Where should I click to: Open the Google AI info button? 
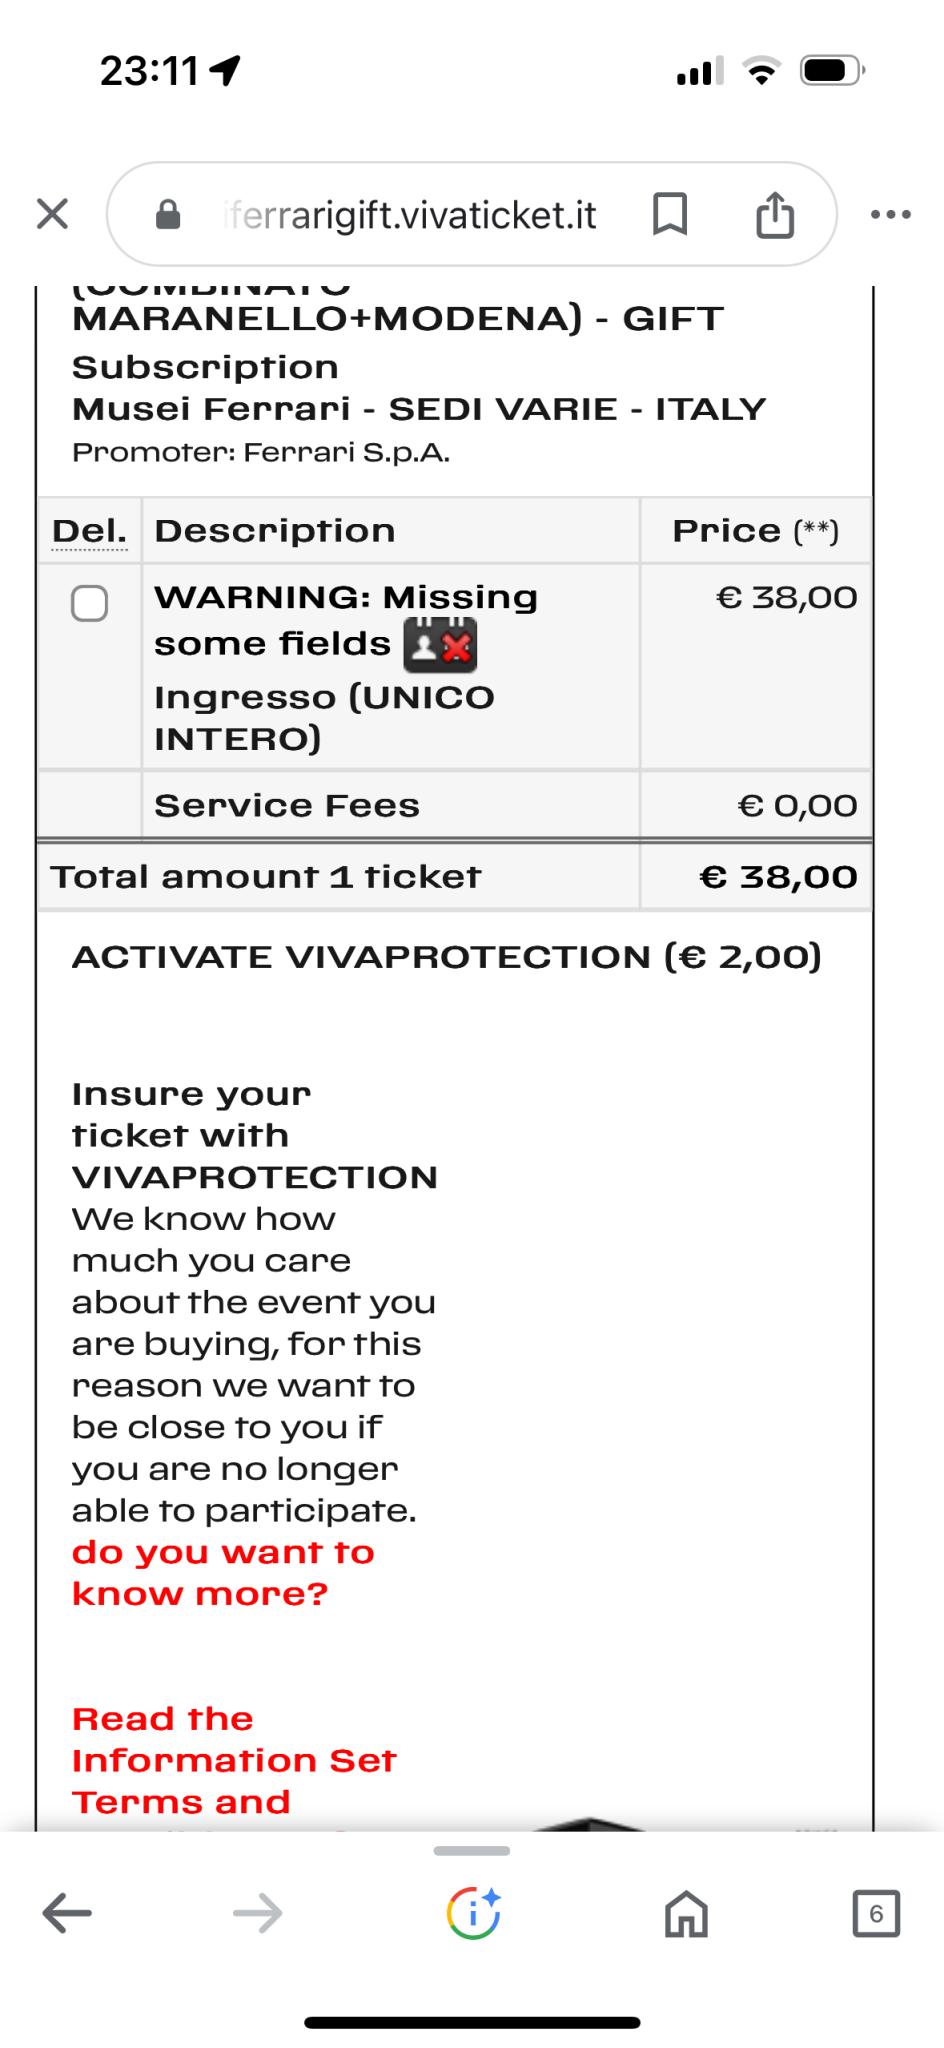473,1913
